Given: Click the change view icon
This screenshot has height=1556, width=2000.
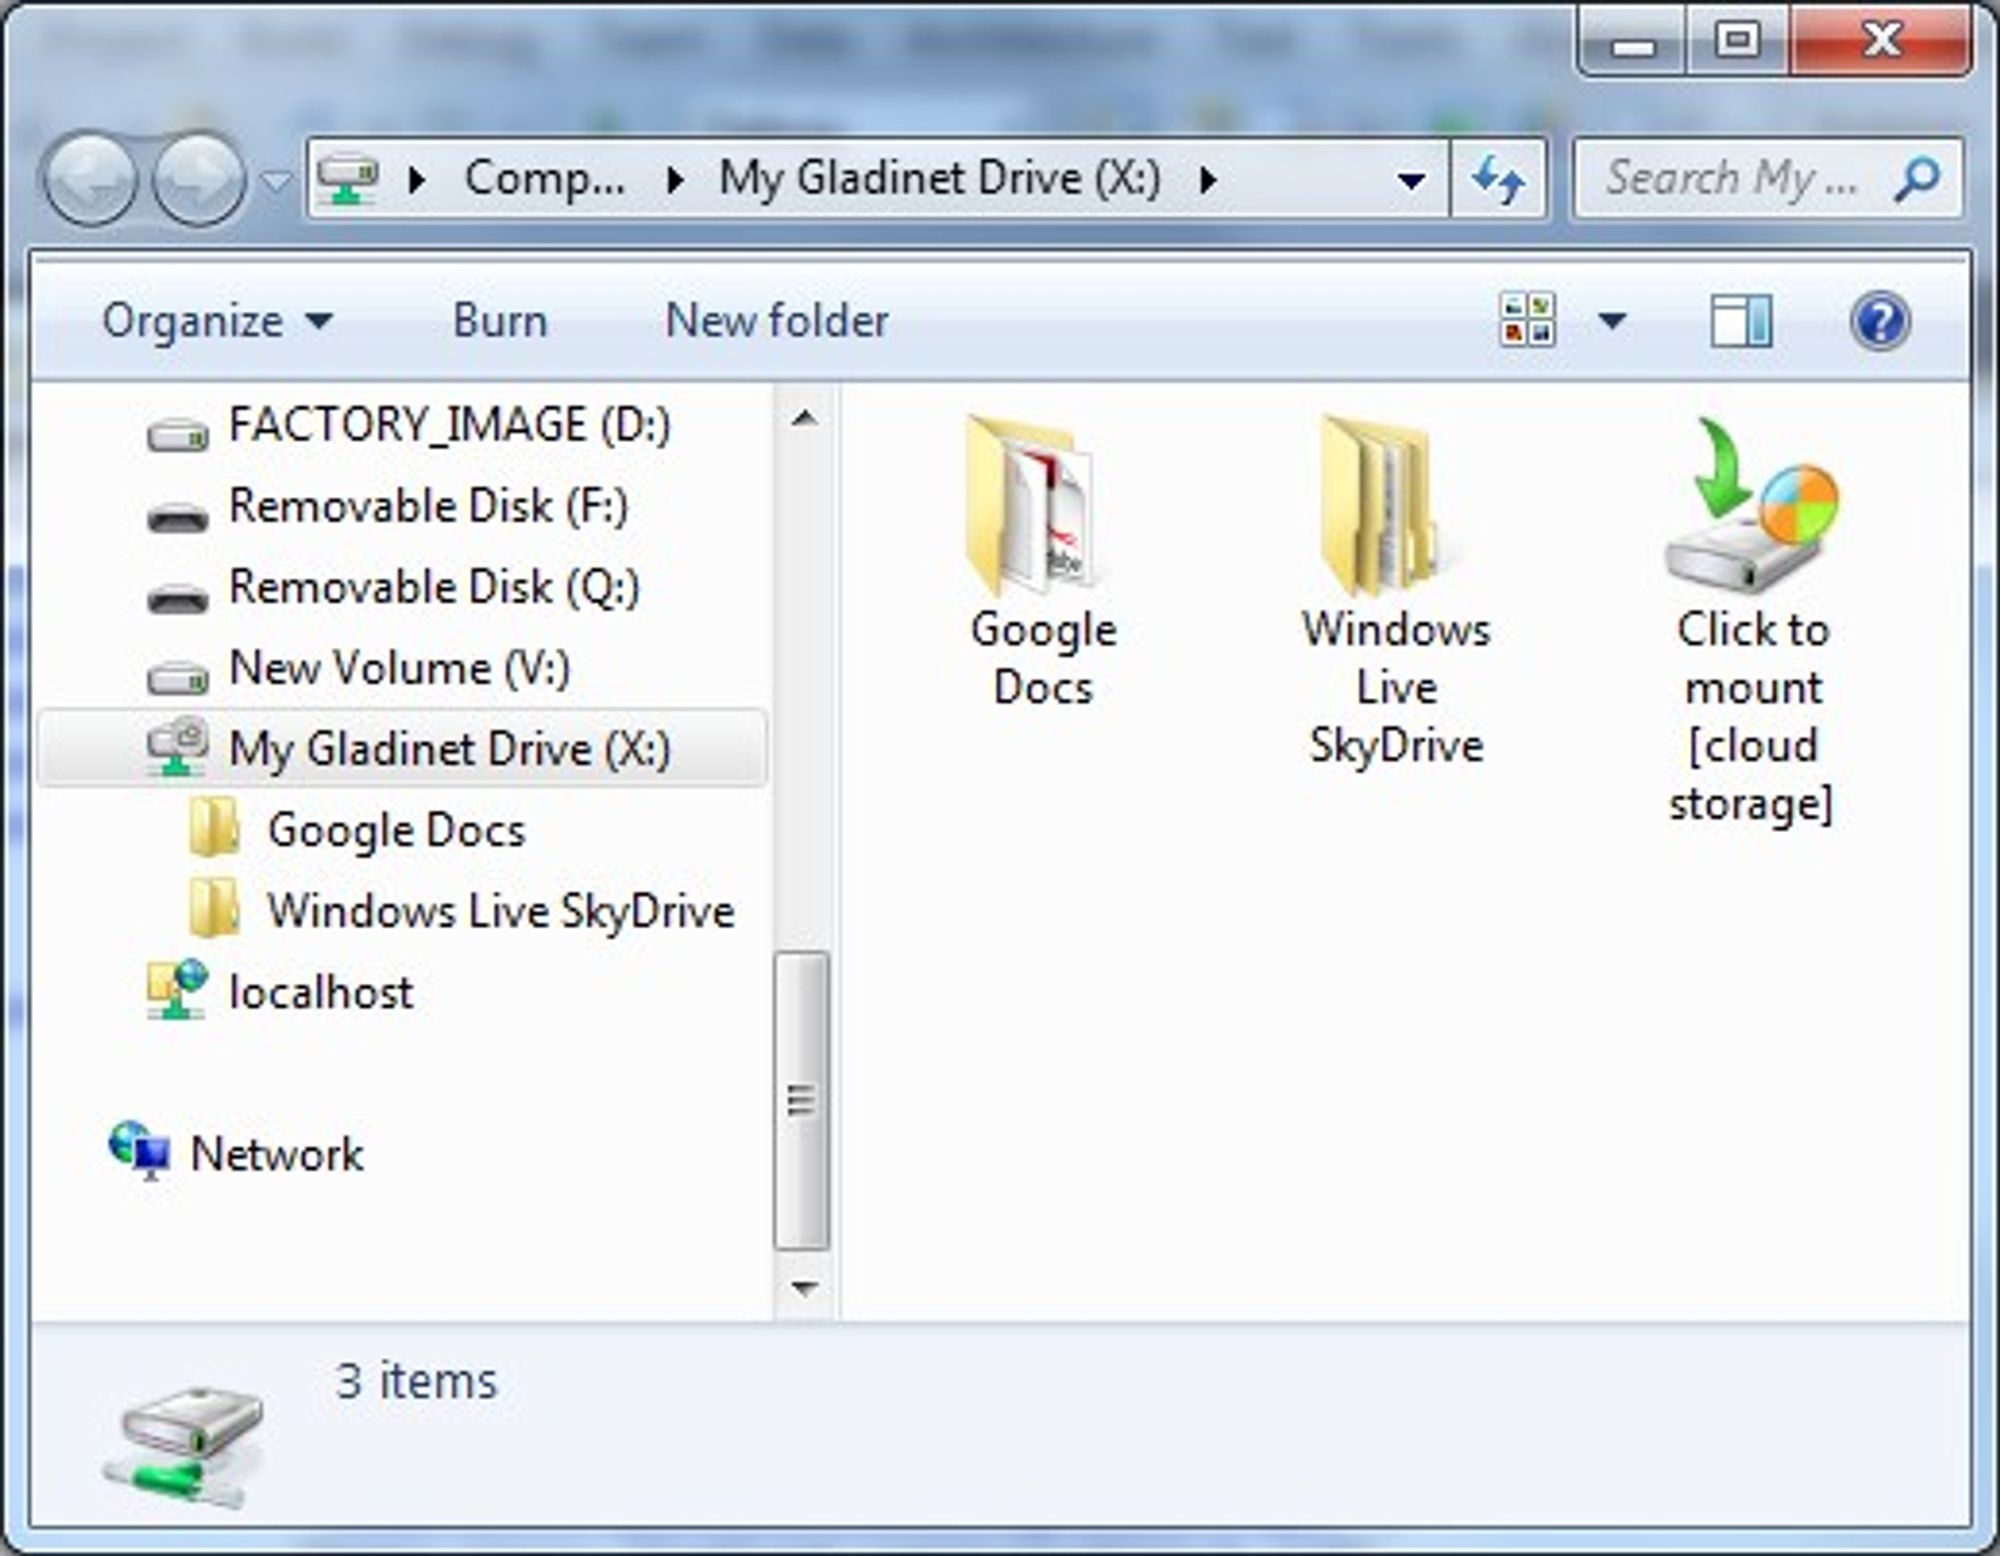Looking at the screenshot, I should (1528, 320).
